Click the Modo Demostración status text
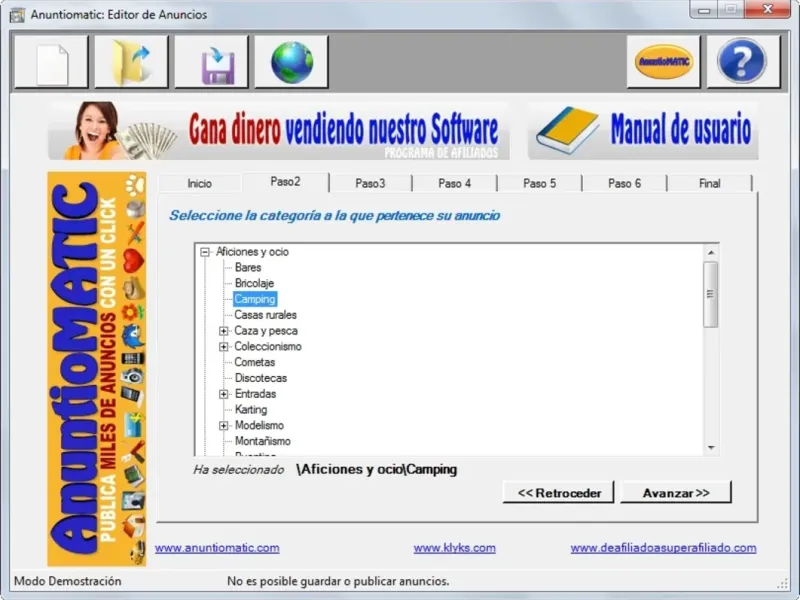 pyautogui.click(x=68, y=582)
